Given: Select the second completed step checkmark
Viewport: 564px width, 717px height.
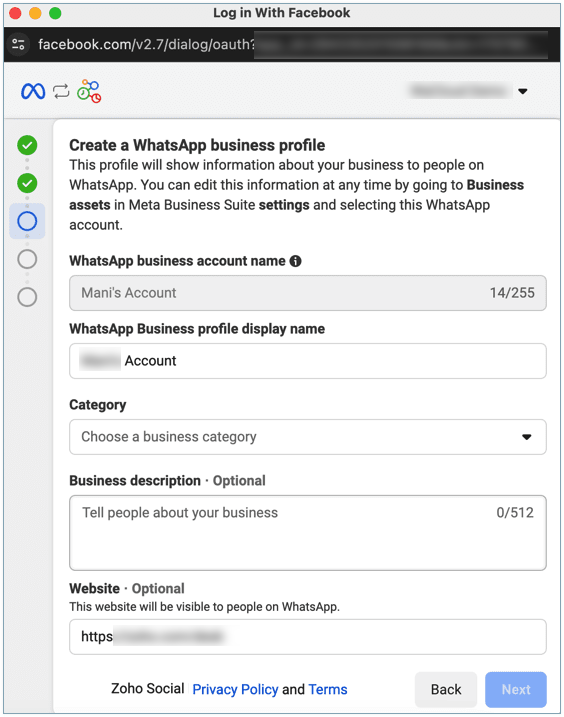Looking at the screenshot, I should [27, 183].
